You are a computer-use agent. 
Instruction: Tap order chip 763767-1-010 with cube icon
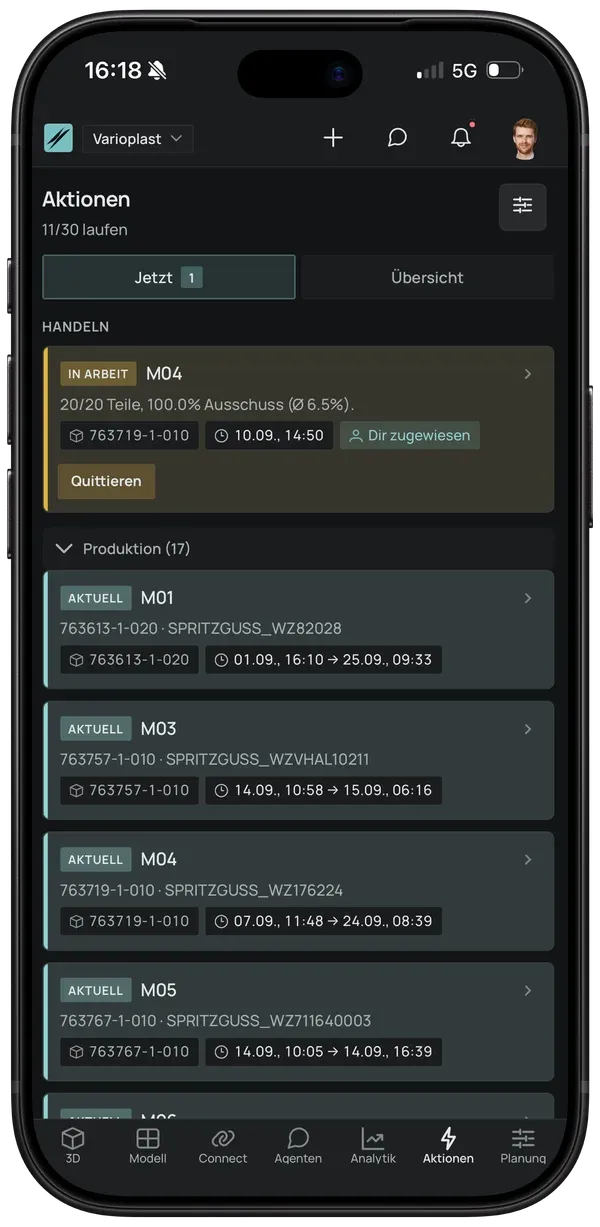tap(129, 1052)
